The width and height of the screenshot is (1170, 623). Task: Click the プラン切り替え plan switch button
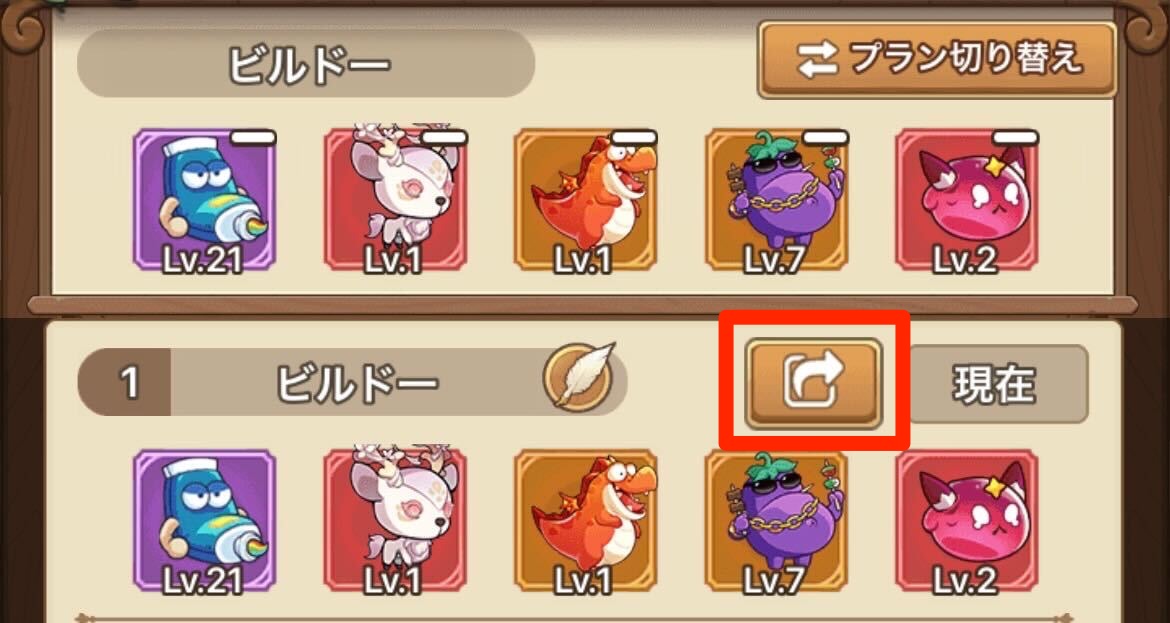click(x=937, y=60)
